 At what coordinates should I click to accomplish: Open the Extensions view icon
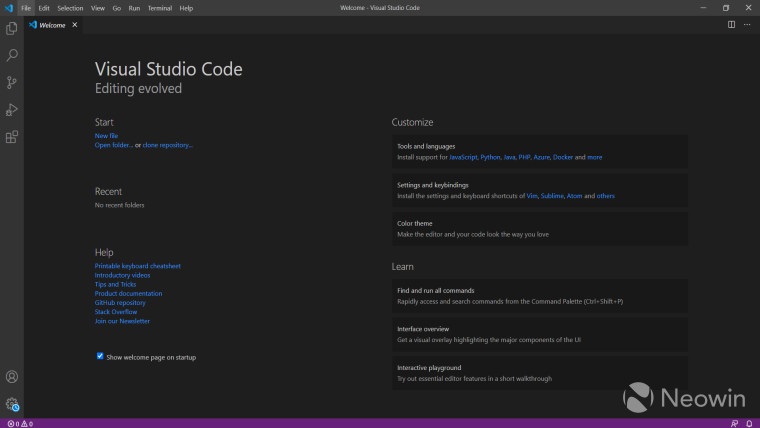pos(12,137)
